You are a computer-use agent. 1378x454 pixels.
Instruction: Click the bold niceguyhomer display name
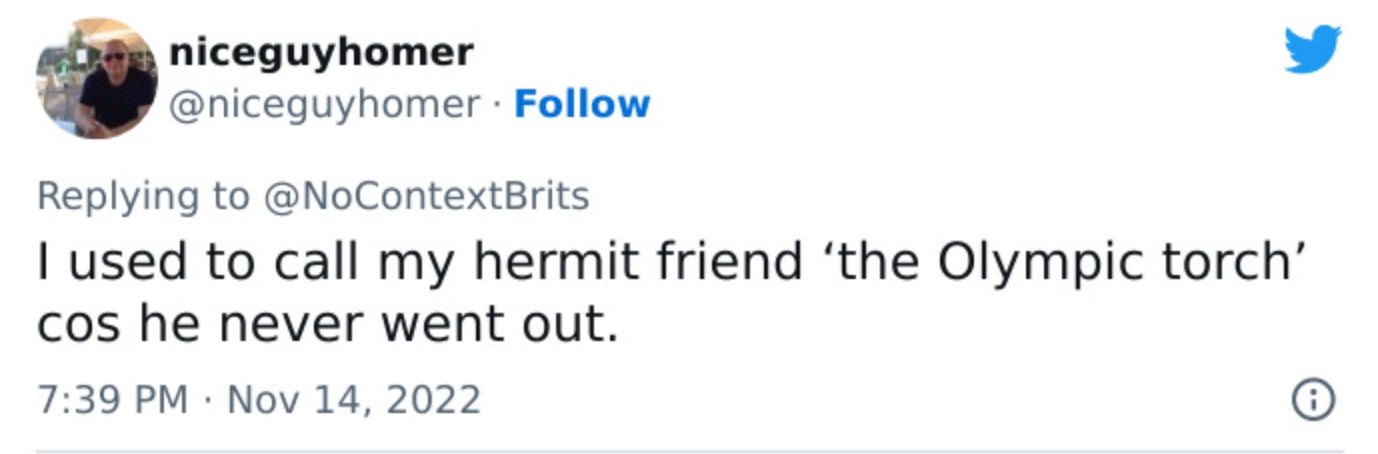tap(321, 52)
